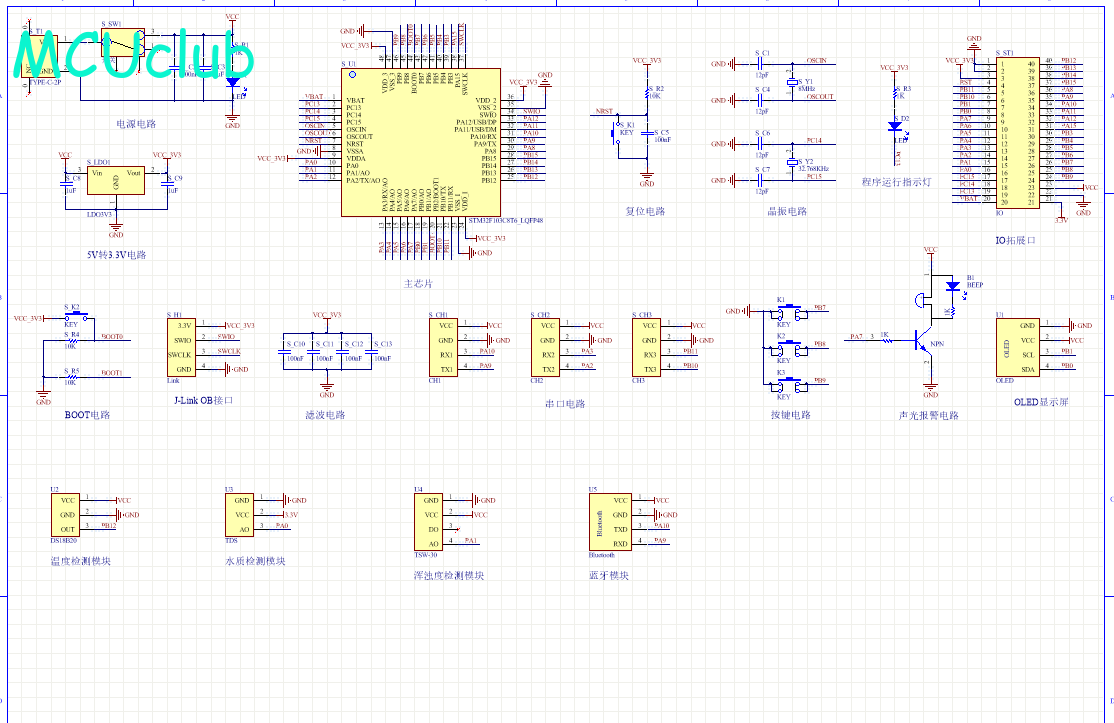Click the 声光报警电路 caption
The height and width of the screenshot is (723, 1114).
[928, 415]
